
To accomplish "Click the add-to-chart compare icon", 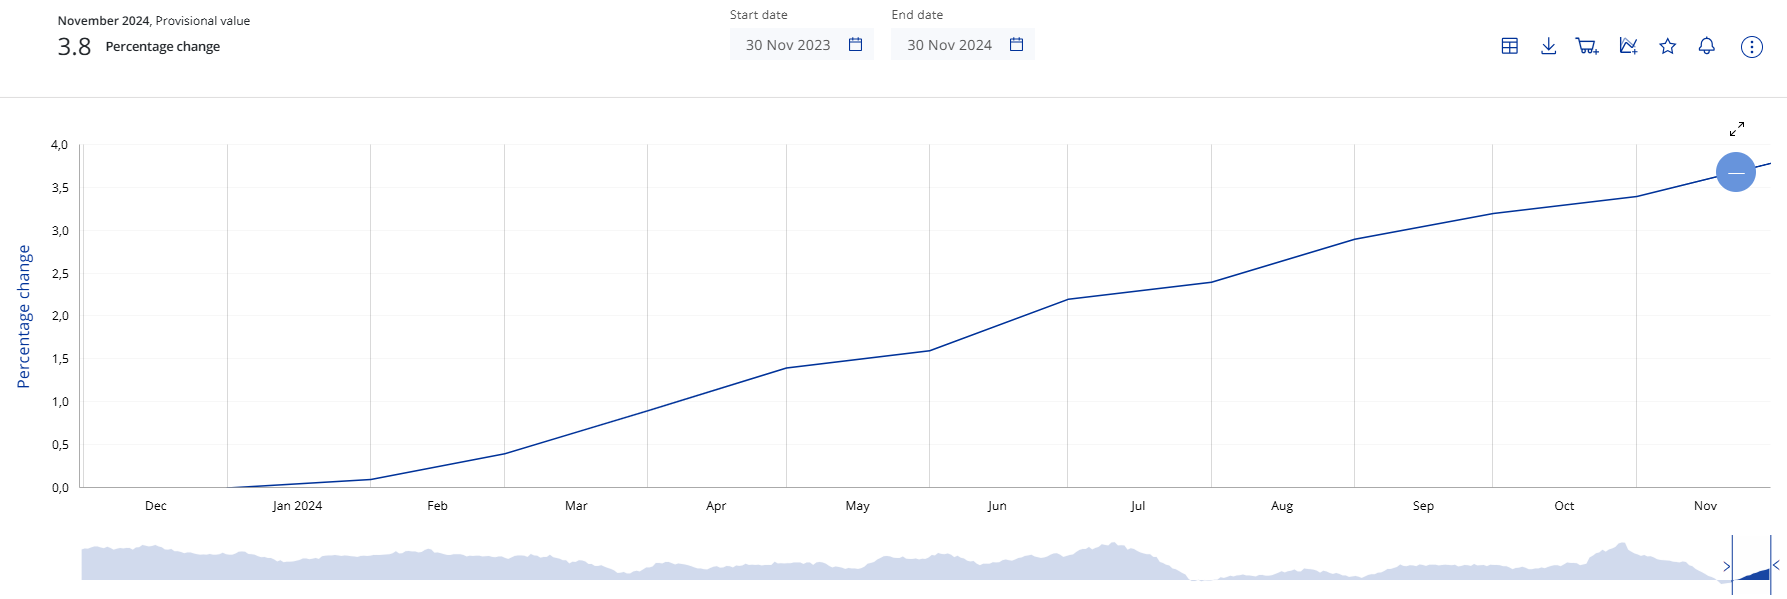I will coord(1628,46).
